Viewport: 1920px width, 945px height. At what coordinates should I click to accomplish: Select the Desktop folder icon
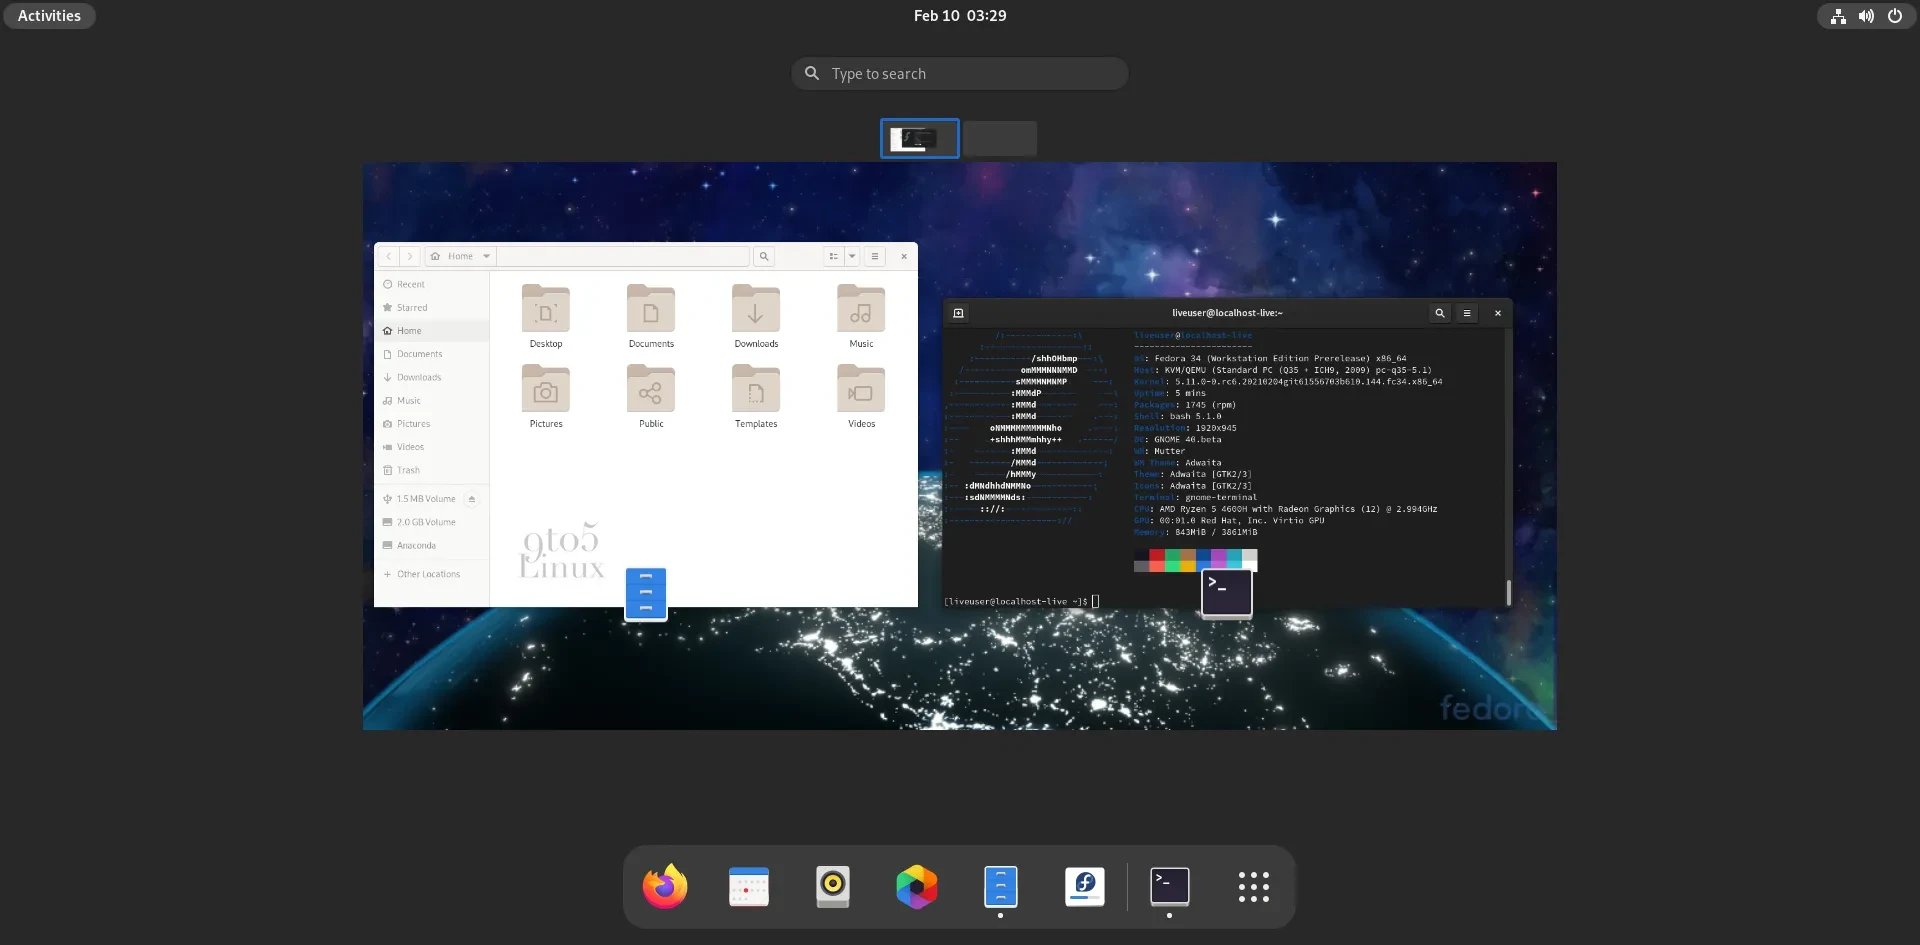(x=546, y=309)
